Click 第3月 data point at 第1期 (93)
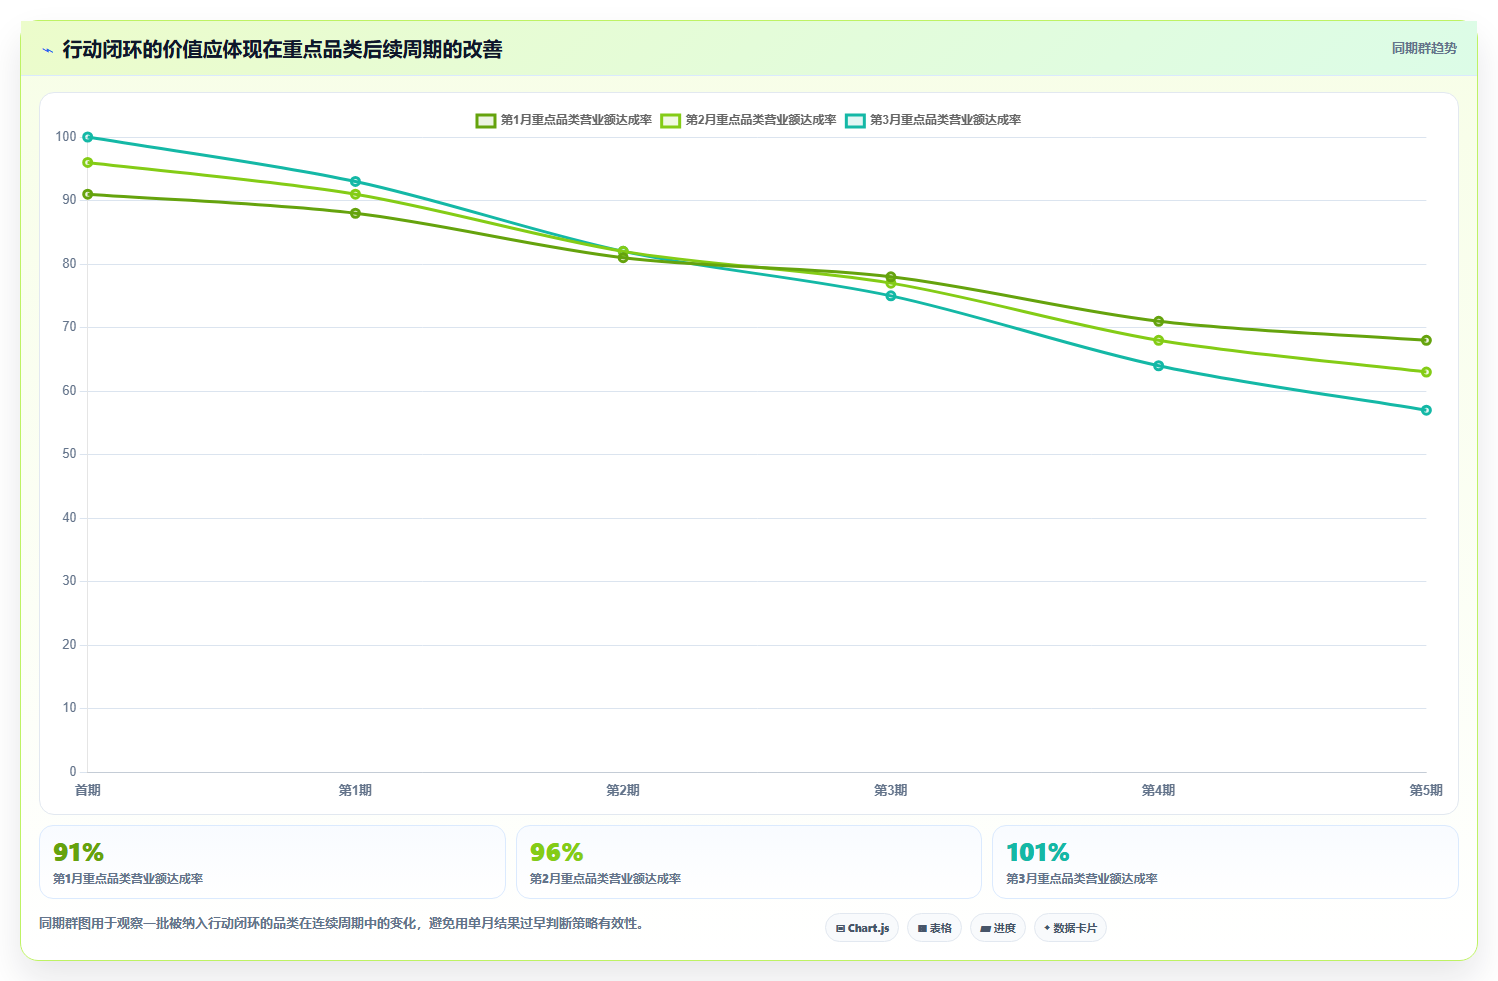Viewport: 1498px width, 981px height. click(355, 182)
